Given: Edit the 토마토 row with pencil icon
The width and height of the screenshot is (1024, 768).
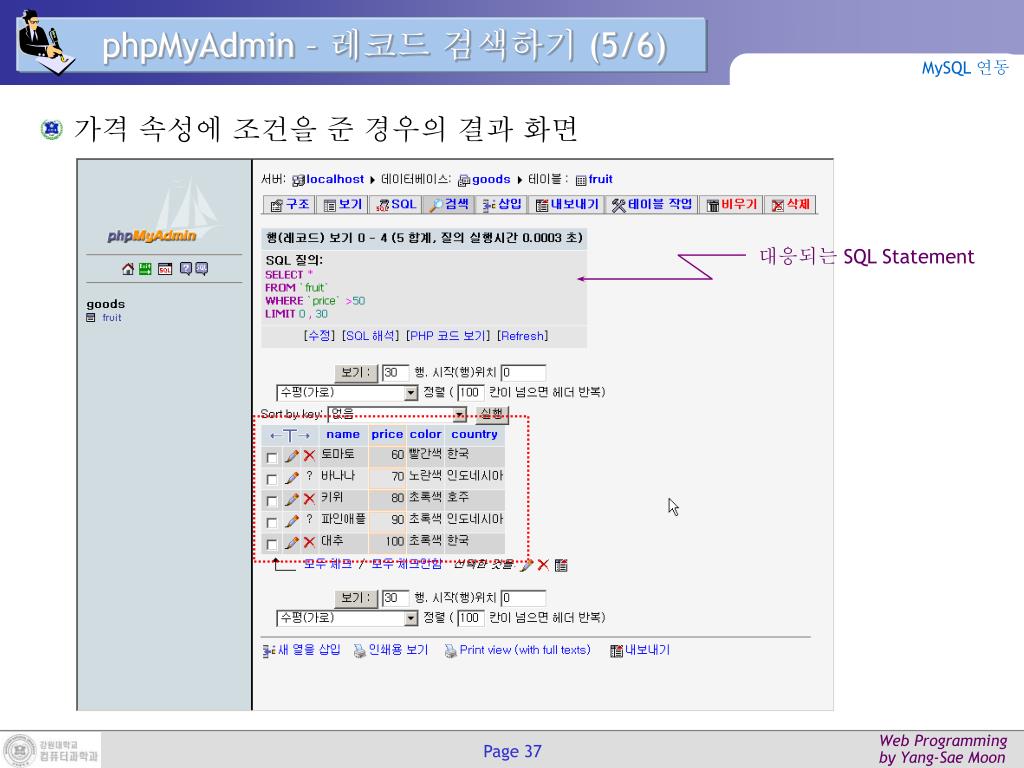Looking at the screenshot, I should (292, 456).
